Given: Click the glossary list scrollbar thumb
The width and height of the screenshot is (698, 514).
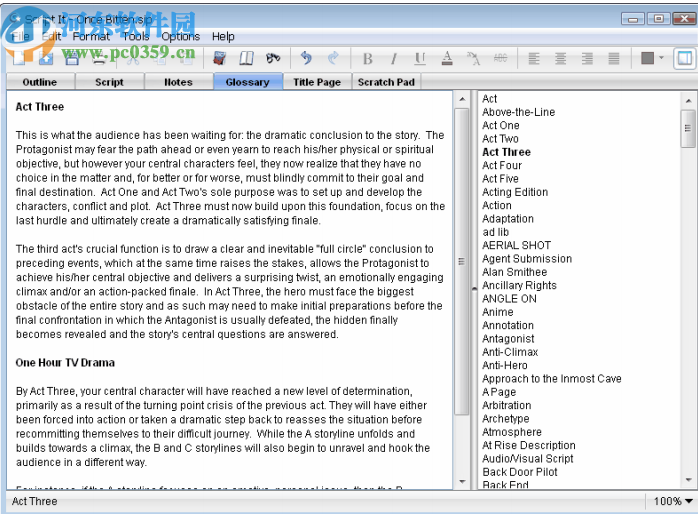Looking at the screenshot, I should (x=688, y=129).
